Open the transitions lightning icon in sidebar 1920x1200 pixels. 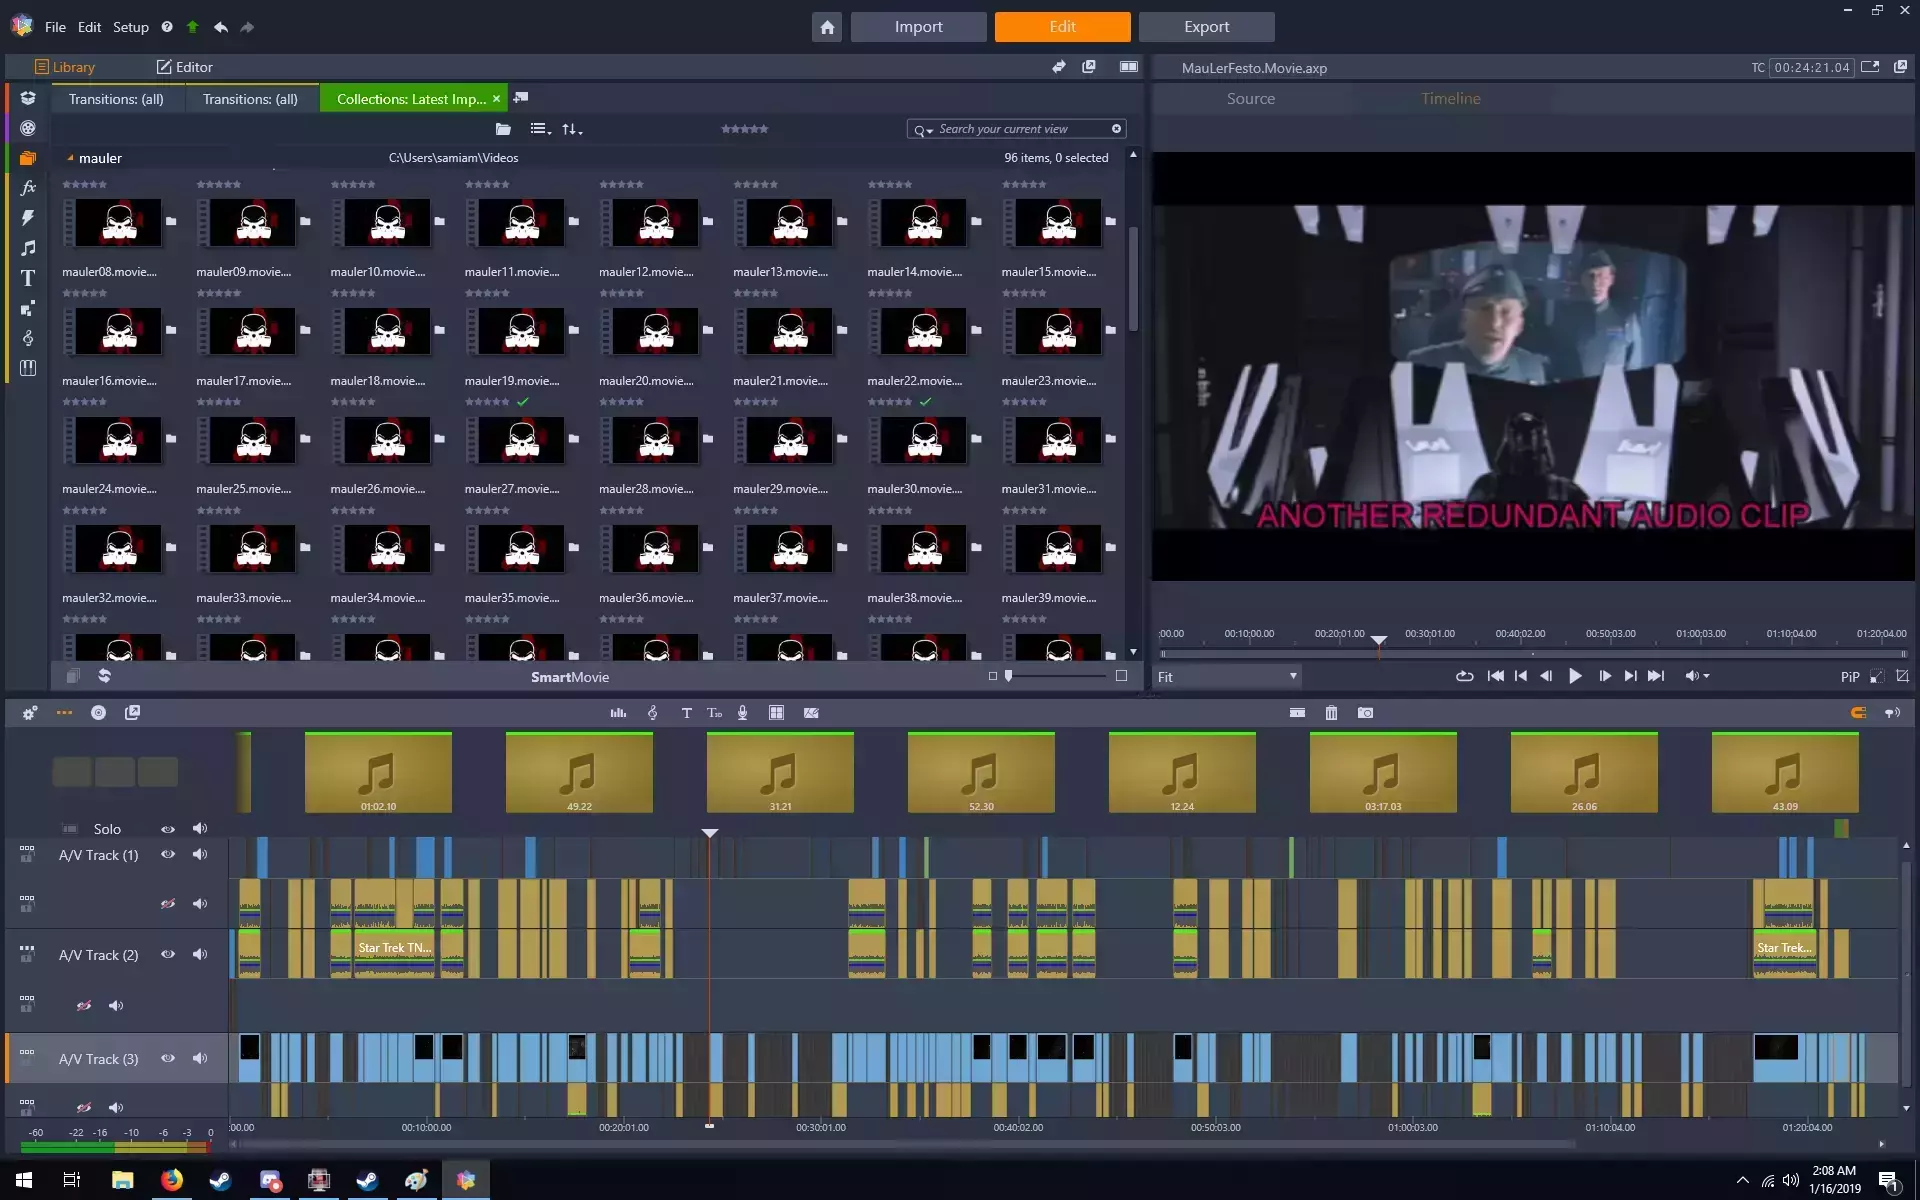[x=28, y=217]
